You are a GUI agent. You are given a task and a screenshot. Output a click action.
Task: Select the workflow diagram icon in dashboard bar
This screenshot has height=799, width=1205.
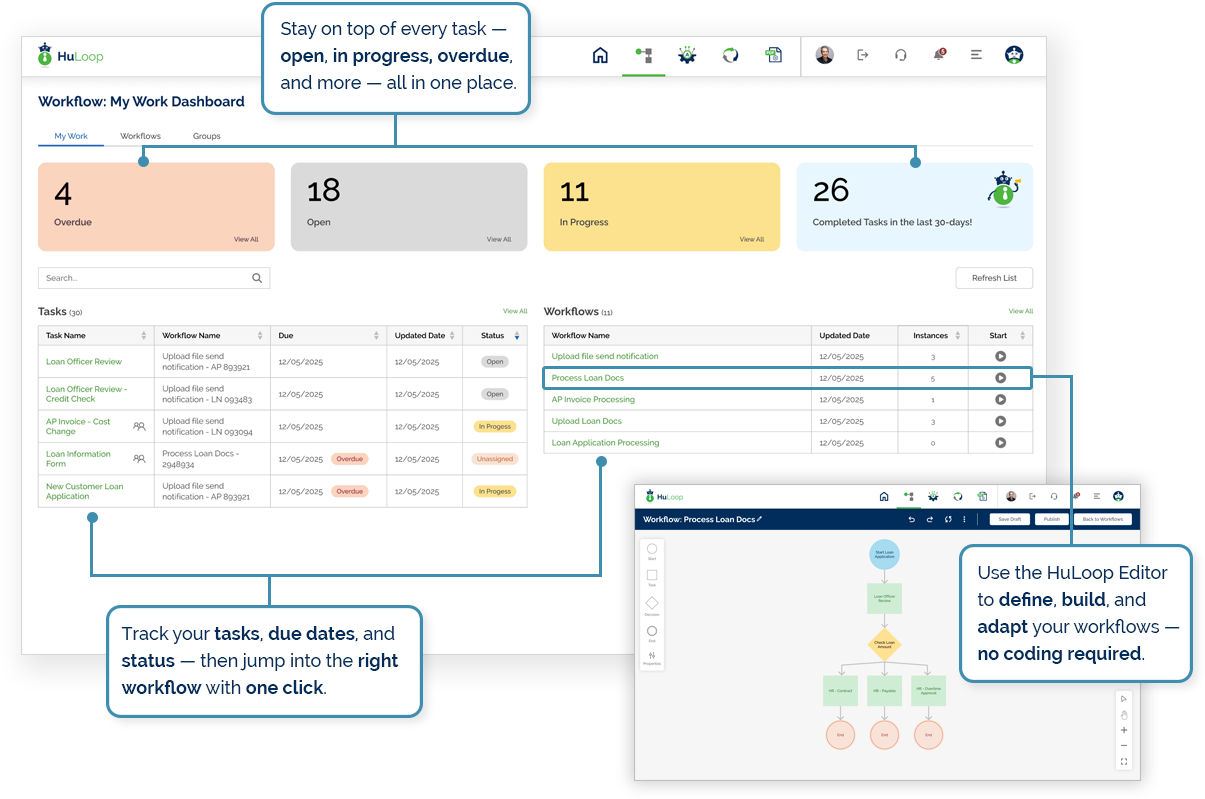pos(643,56)
